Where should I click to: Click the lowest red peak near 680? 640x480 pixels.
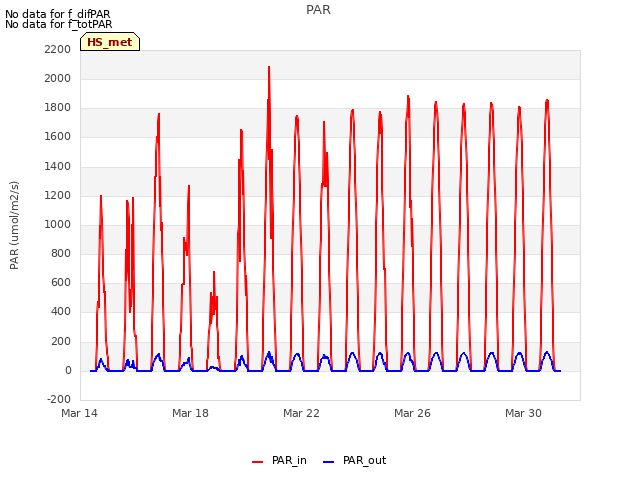[x=213, y=272]
